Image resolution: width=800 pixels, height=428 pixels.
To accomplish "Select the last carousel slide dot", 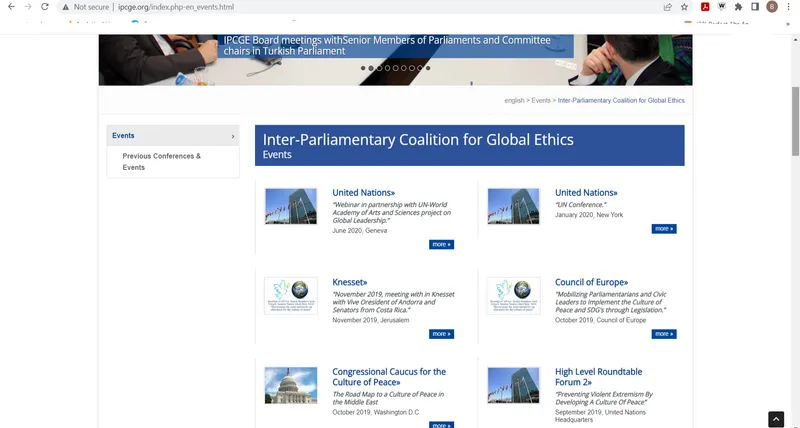I will [x=428, y=68].
